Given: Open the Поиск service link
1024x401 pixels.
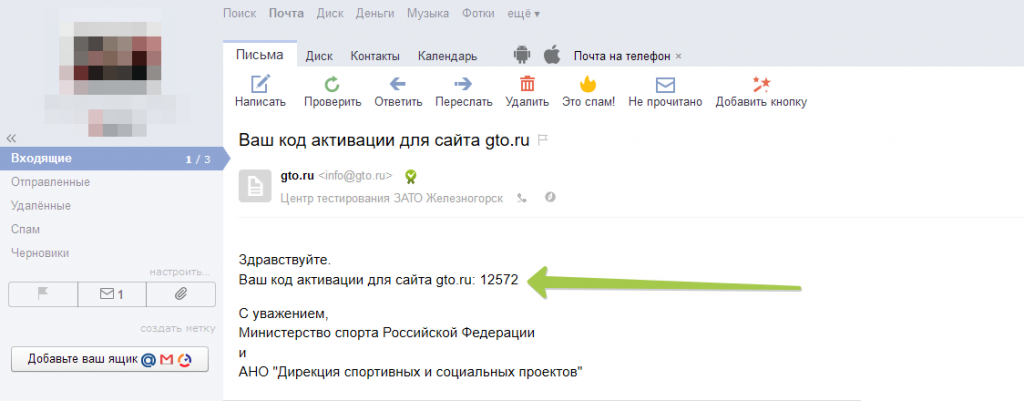Looking at the screenshot, I should coord(239,13).
